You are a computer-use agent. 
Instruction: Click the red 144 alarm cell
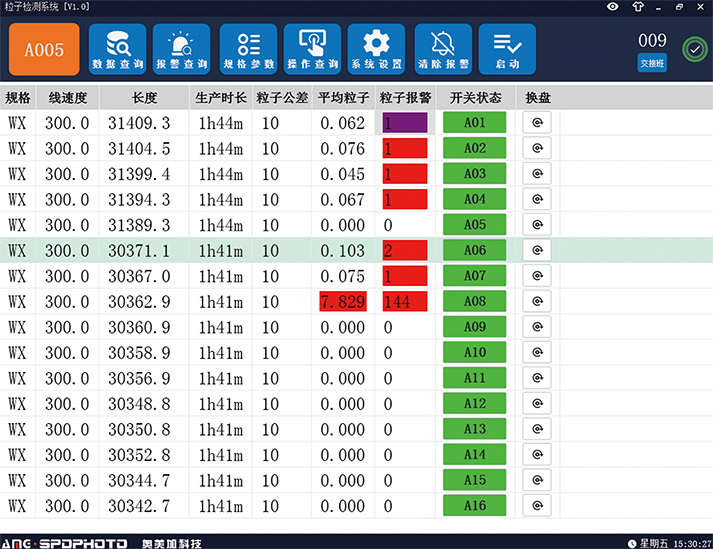[404, 301]
